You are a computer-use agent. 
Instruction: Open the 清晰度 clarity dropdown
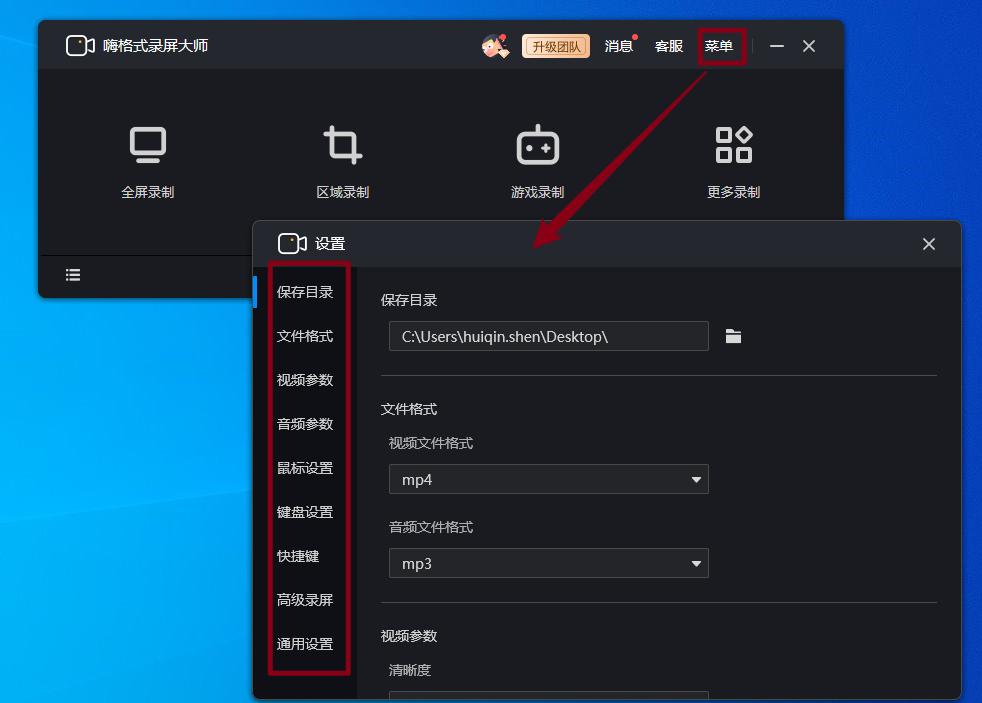(x=548, y=695)
